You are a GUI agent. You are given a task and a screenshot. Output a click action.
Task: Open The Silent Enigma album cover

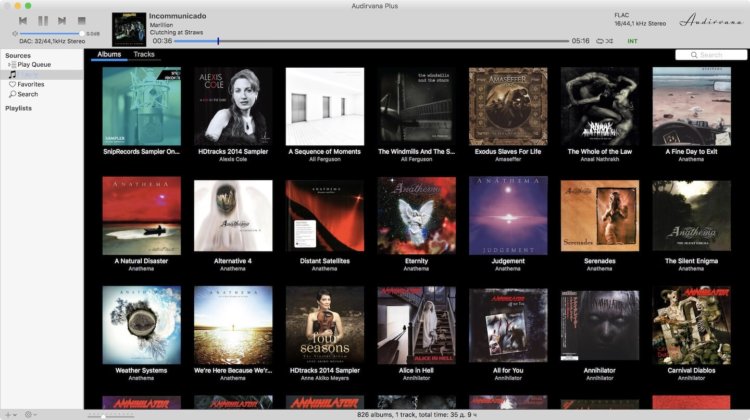(x=692, y=216)
